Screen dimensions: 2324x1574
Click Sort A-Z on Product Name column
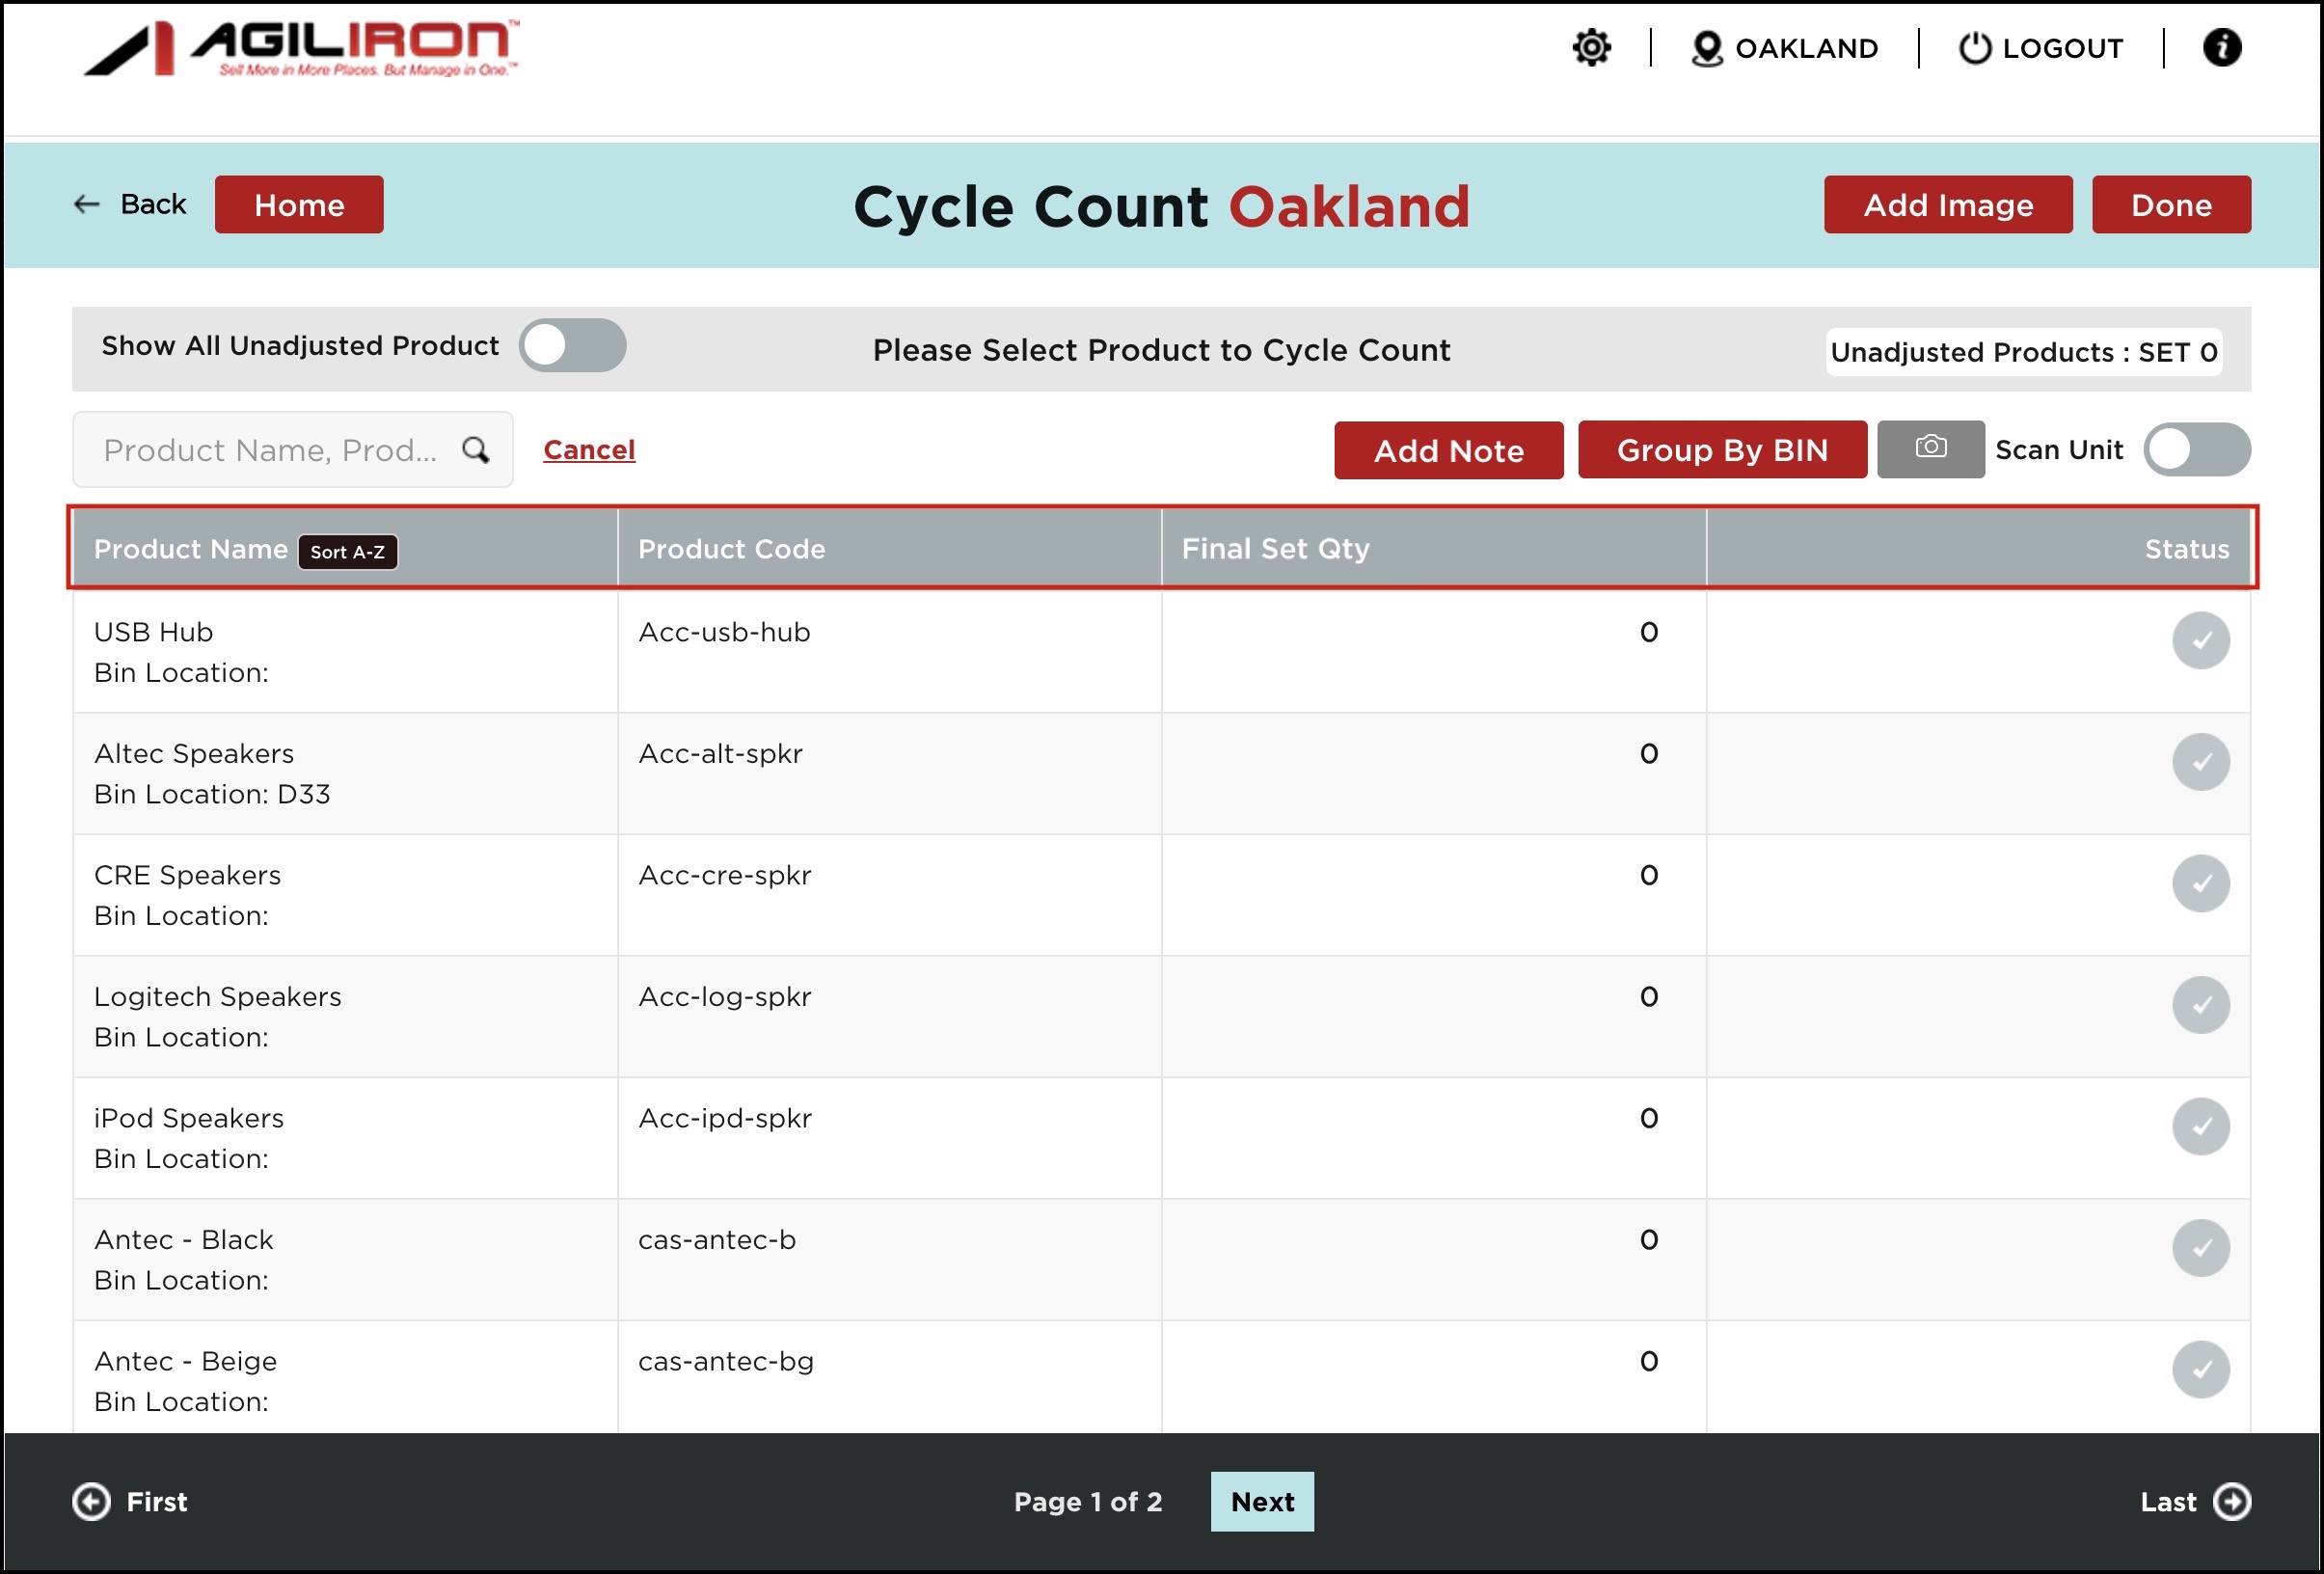[347, 552]
